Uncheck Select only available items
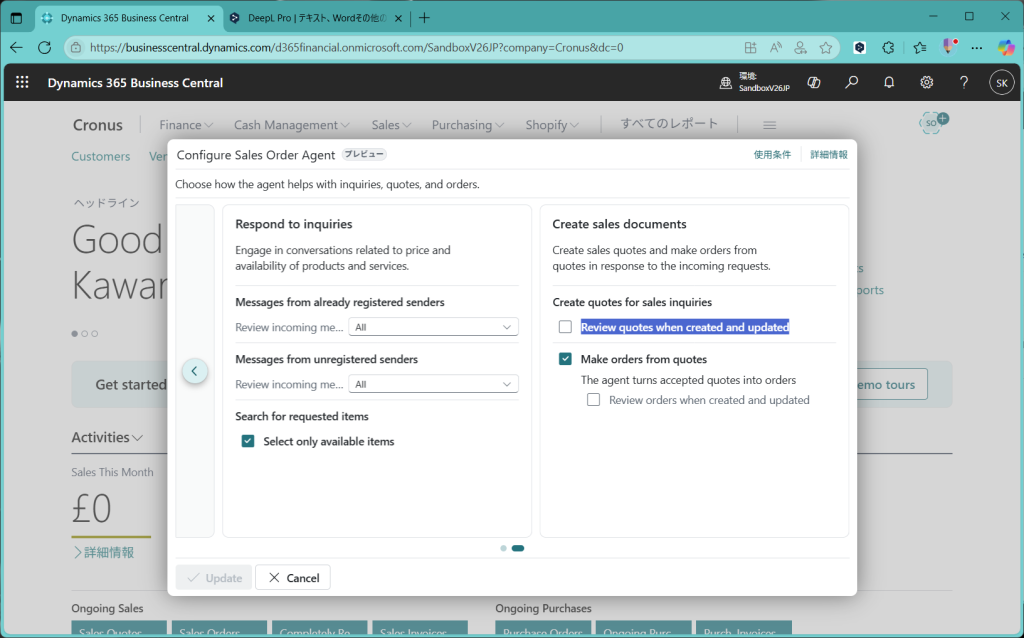1024x638 pixels. click(248, 441)
